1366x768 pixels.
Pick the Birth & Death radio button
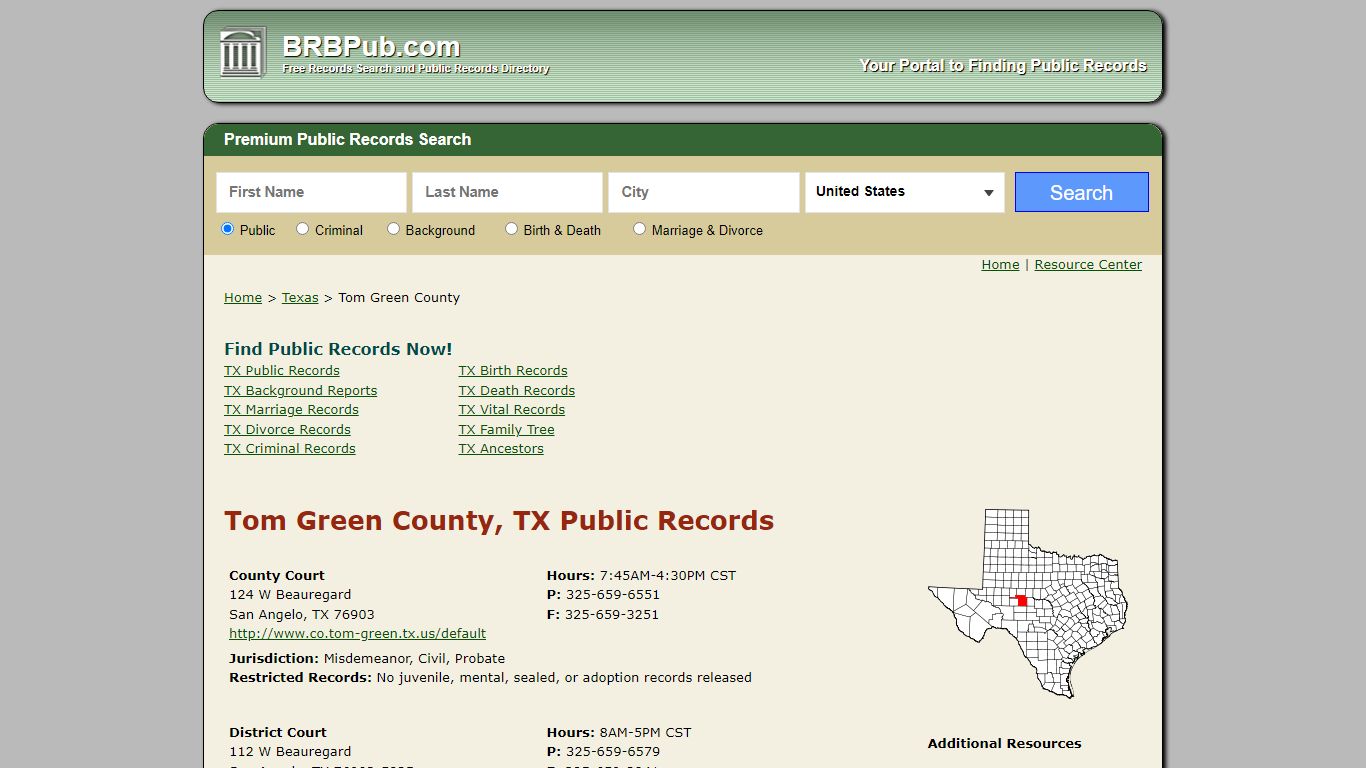(x=511, y=229)
